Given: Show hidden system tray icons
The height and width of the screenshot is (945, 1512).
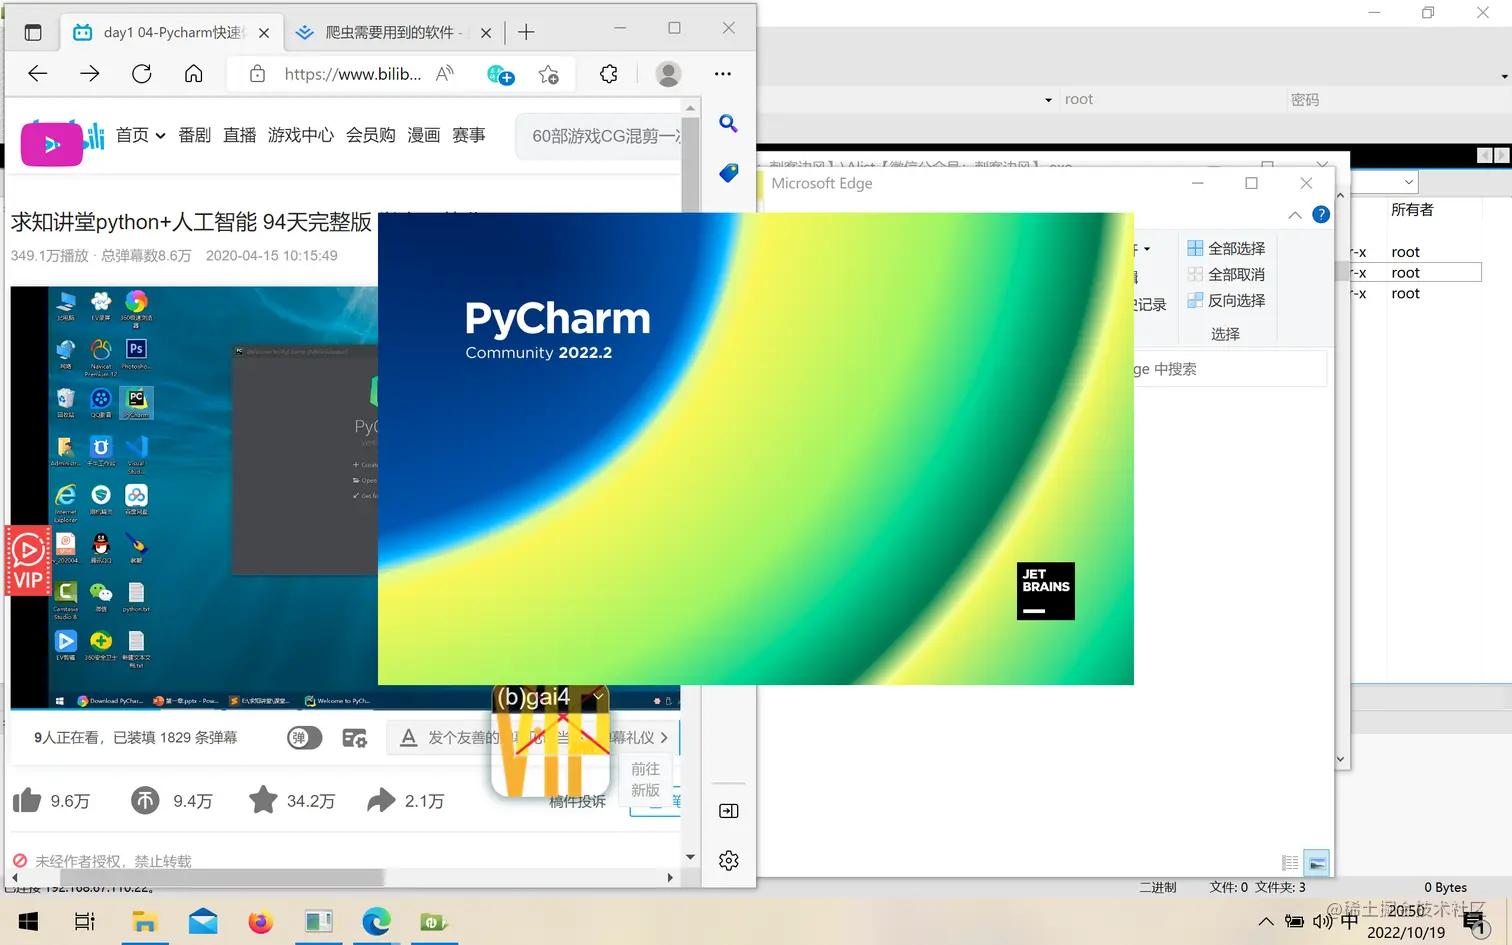Looking at the screenshot, I should (x=1266, y=921).
